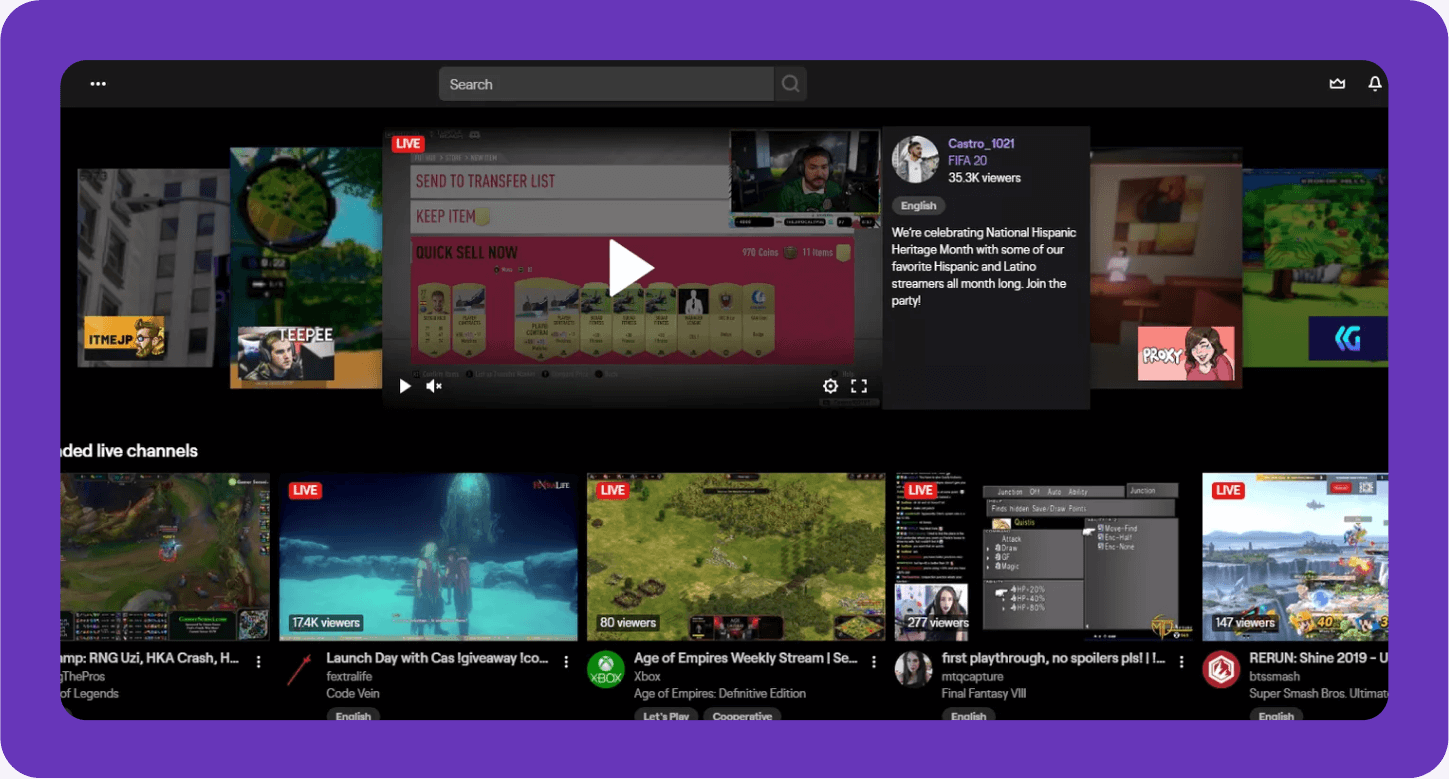Image resolution: width=1449 pixels, height=779 pixels.
Task: Open more options for RNG Uzi stream card
Action: click(x=259, y=662)
